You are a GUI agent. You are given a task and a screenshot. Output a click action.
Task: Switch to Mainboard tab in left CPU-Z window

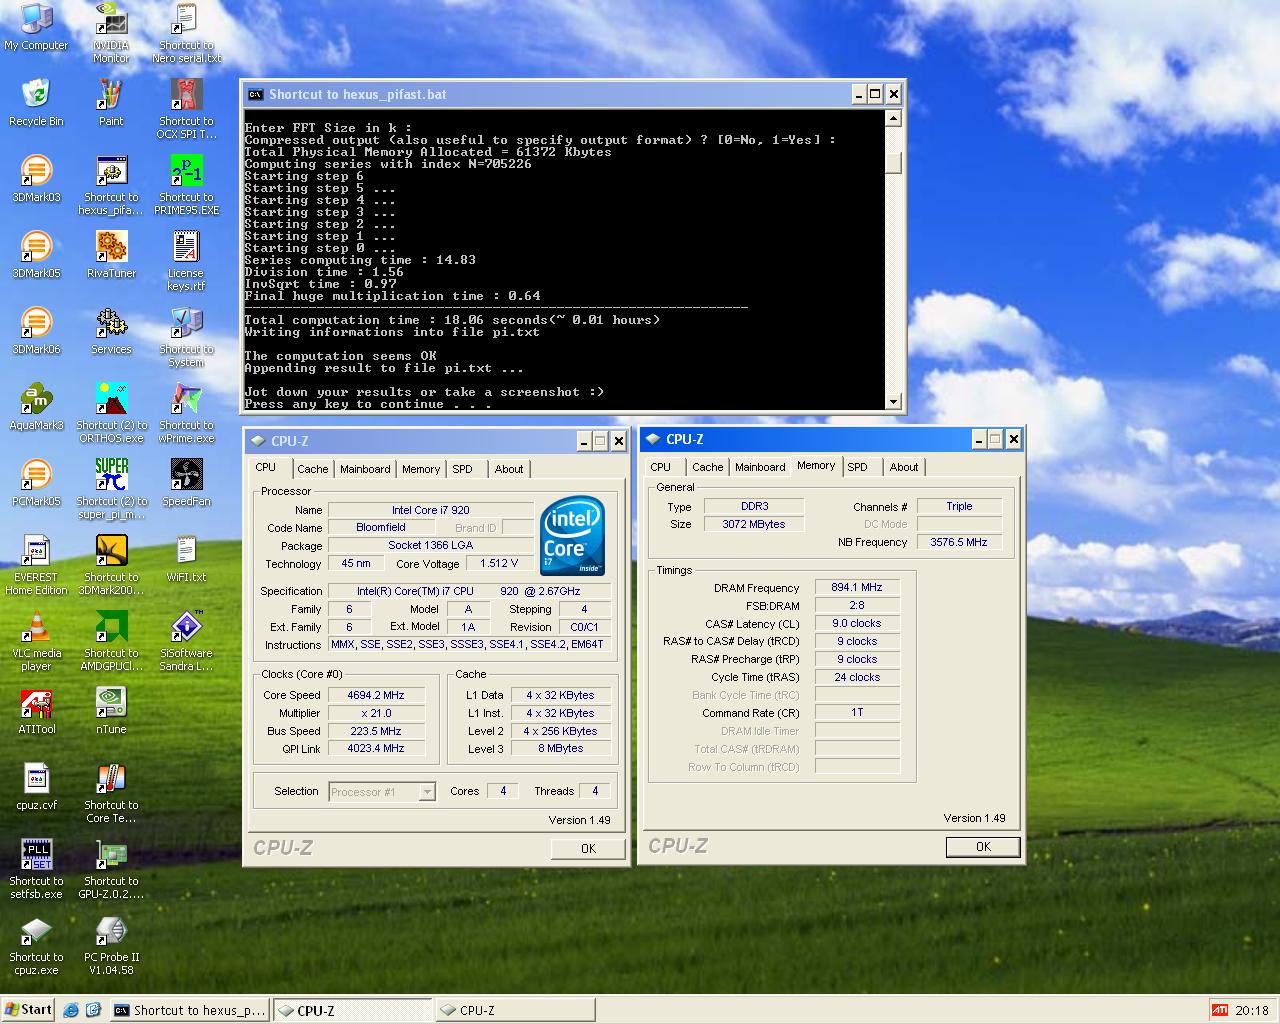(x=365, y=469)
